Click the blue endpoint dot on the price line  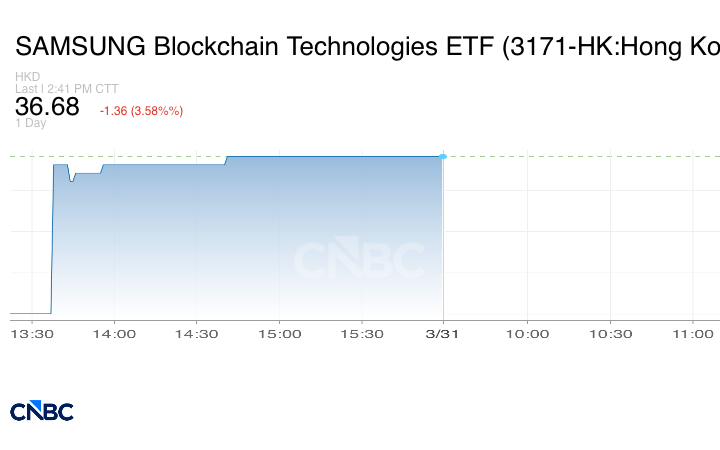[443, 156]
